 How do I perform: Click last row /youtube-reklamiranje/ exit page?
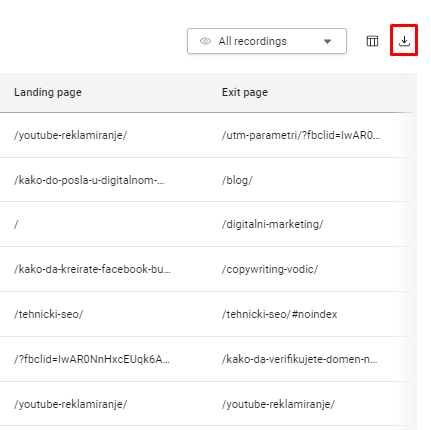(x=278, y=404)
